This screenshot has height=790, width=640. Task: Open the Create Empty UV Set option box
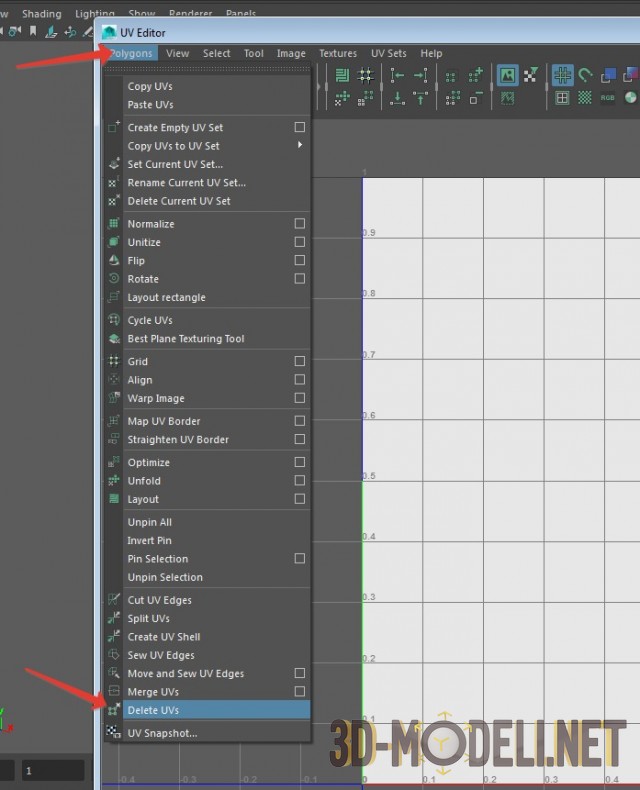tap(300, 127)
